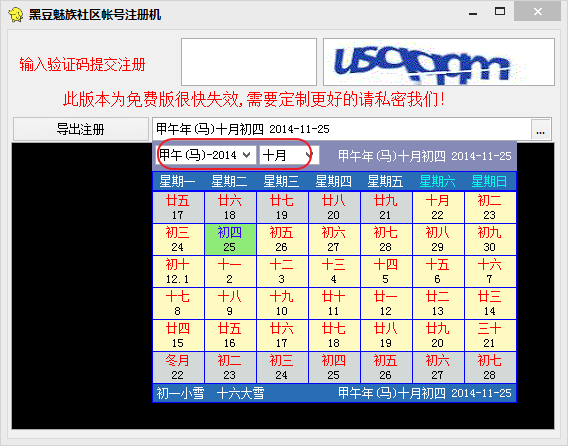Click the 初一小雪 solar term label

coord(180,393)
